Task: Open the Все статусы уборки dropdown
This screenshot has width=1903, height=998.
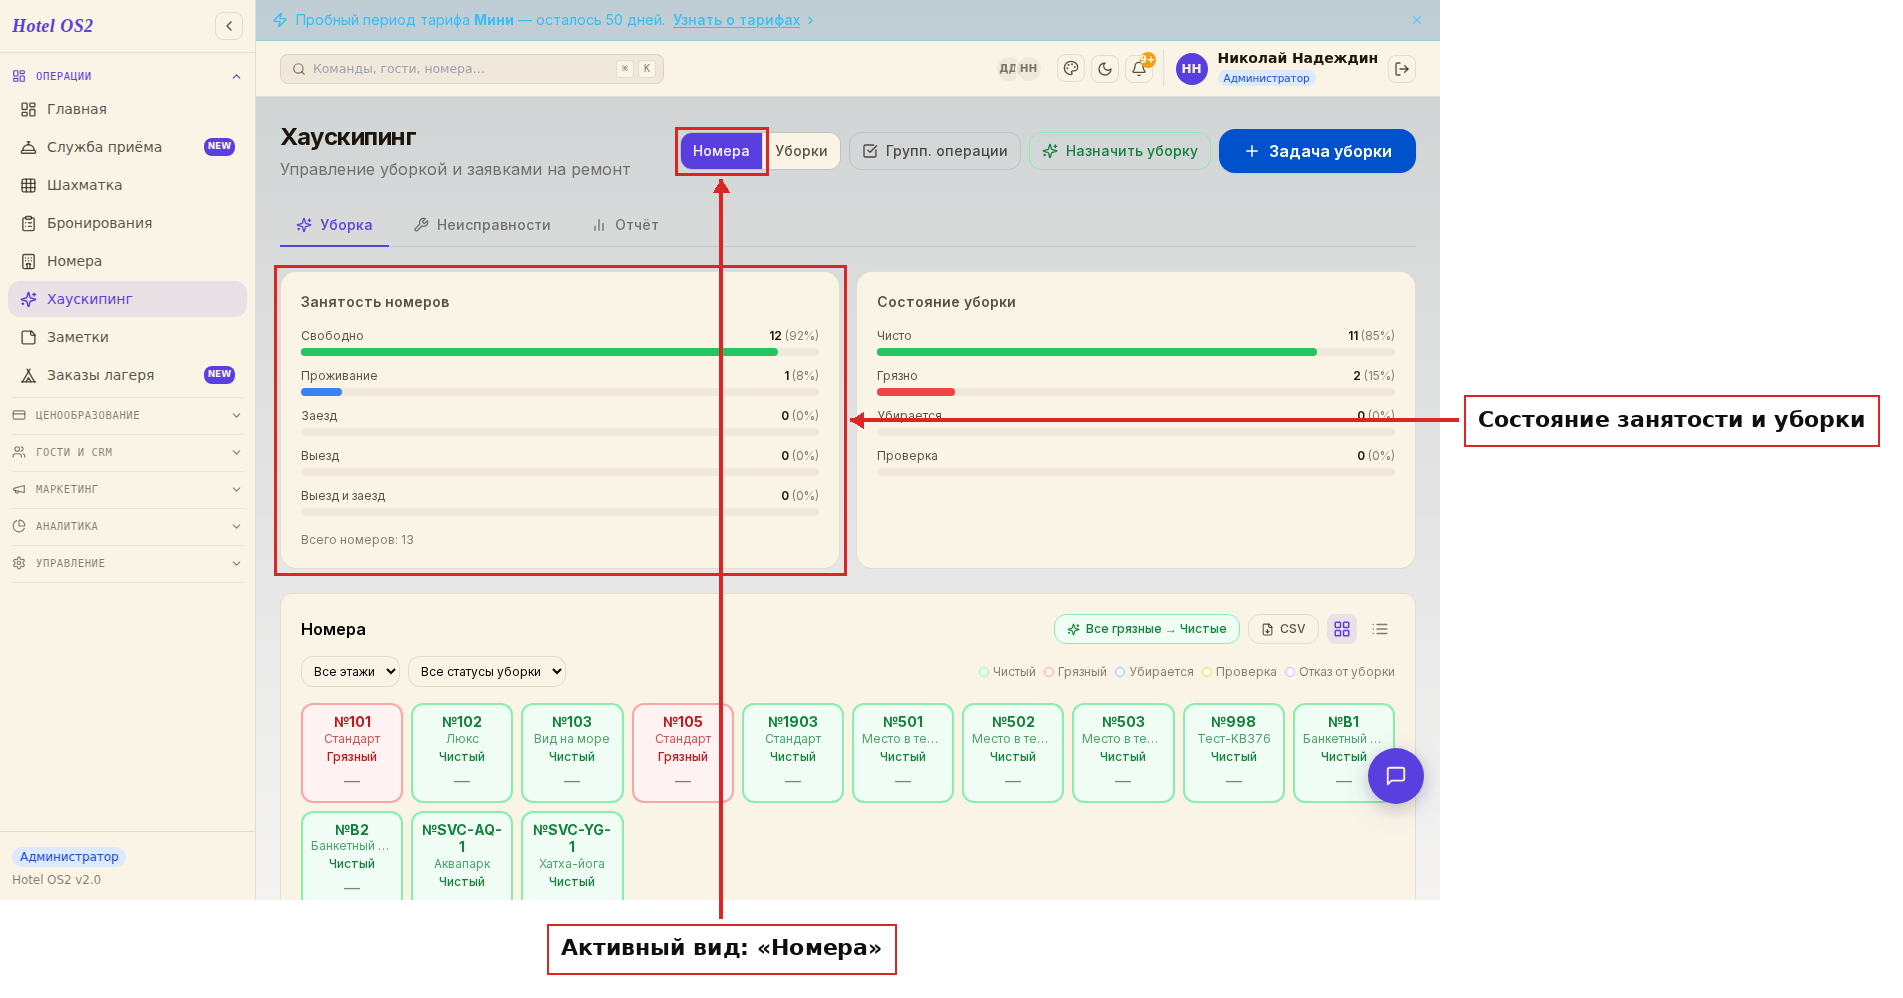Action: coord(487,672)
